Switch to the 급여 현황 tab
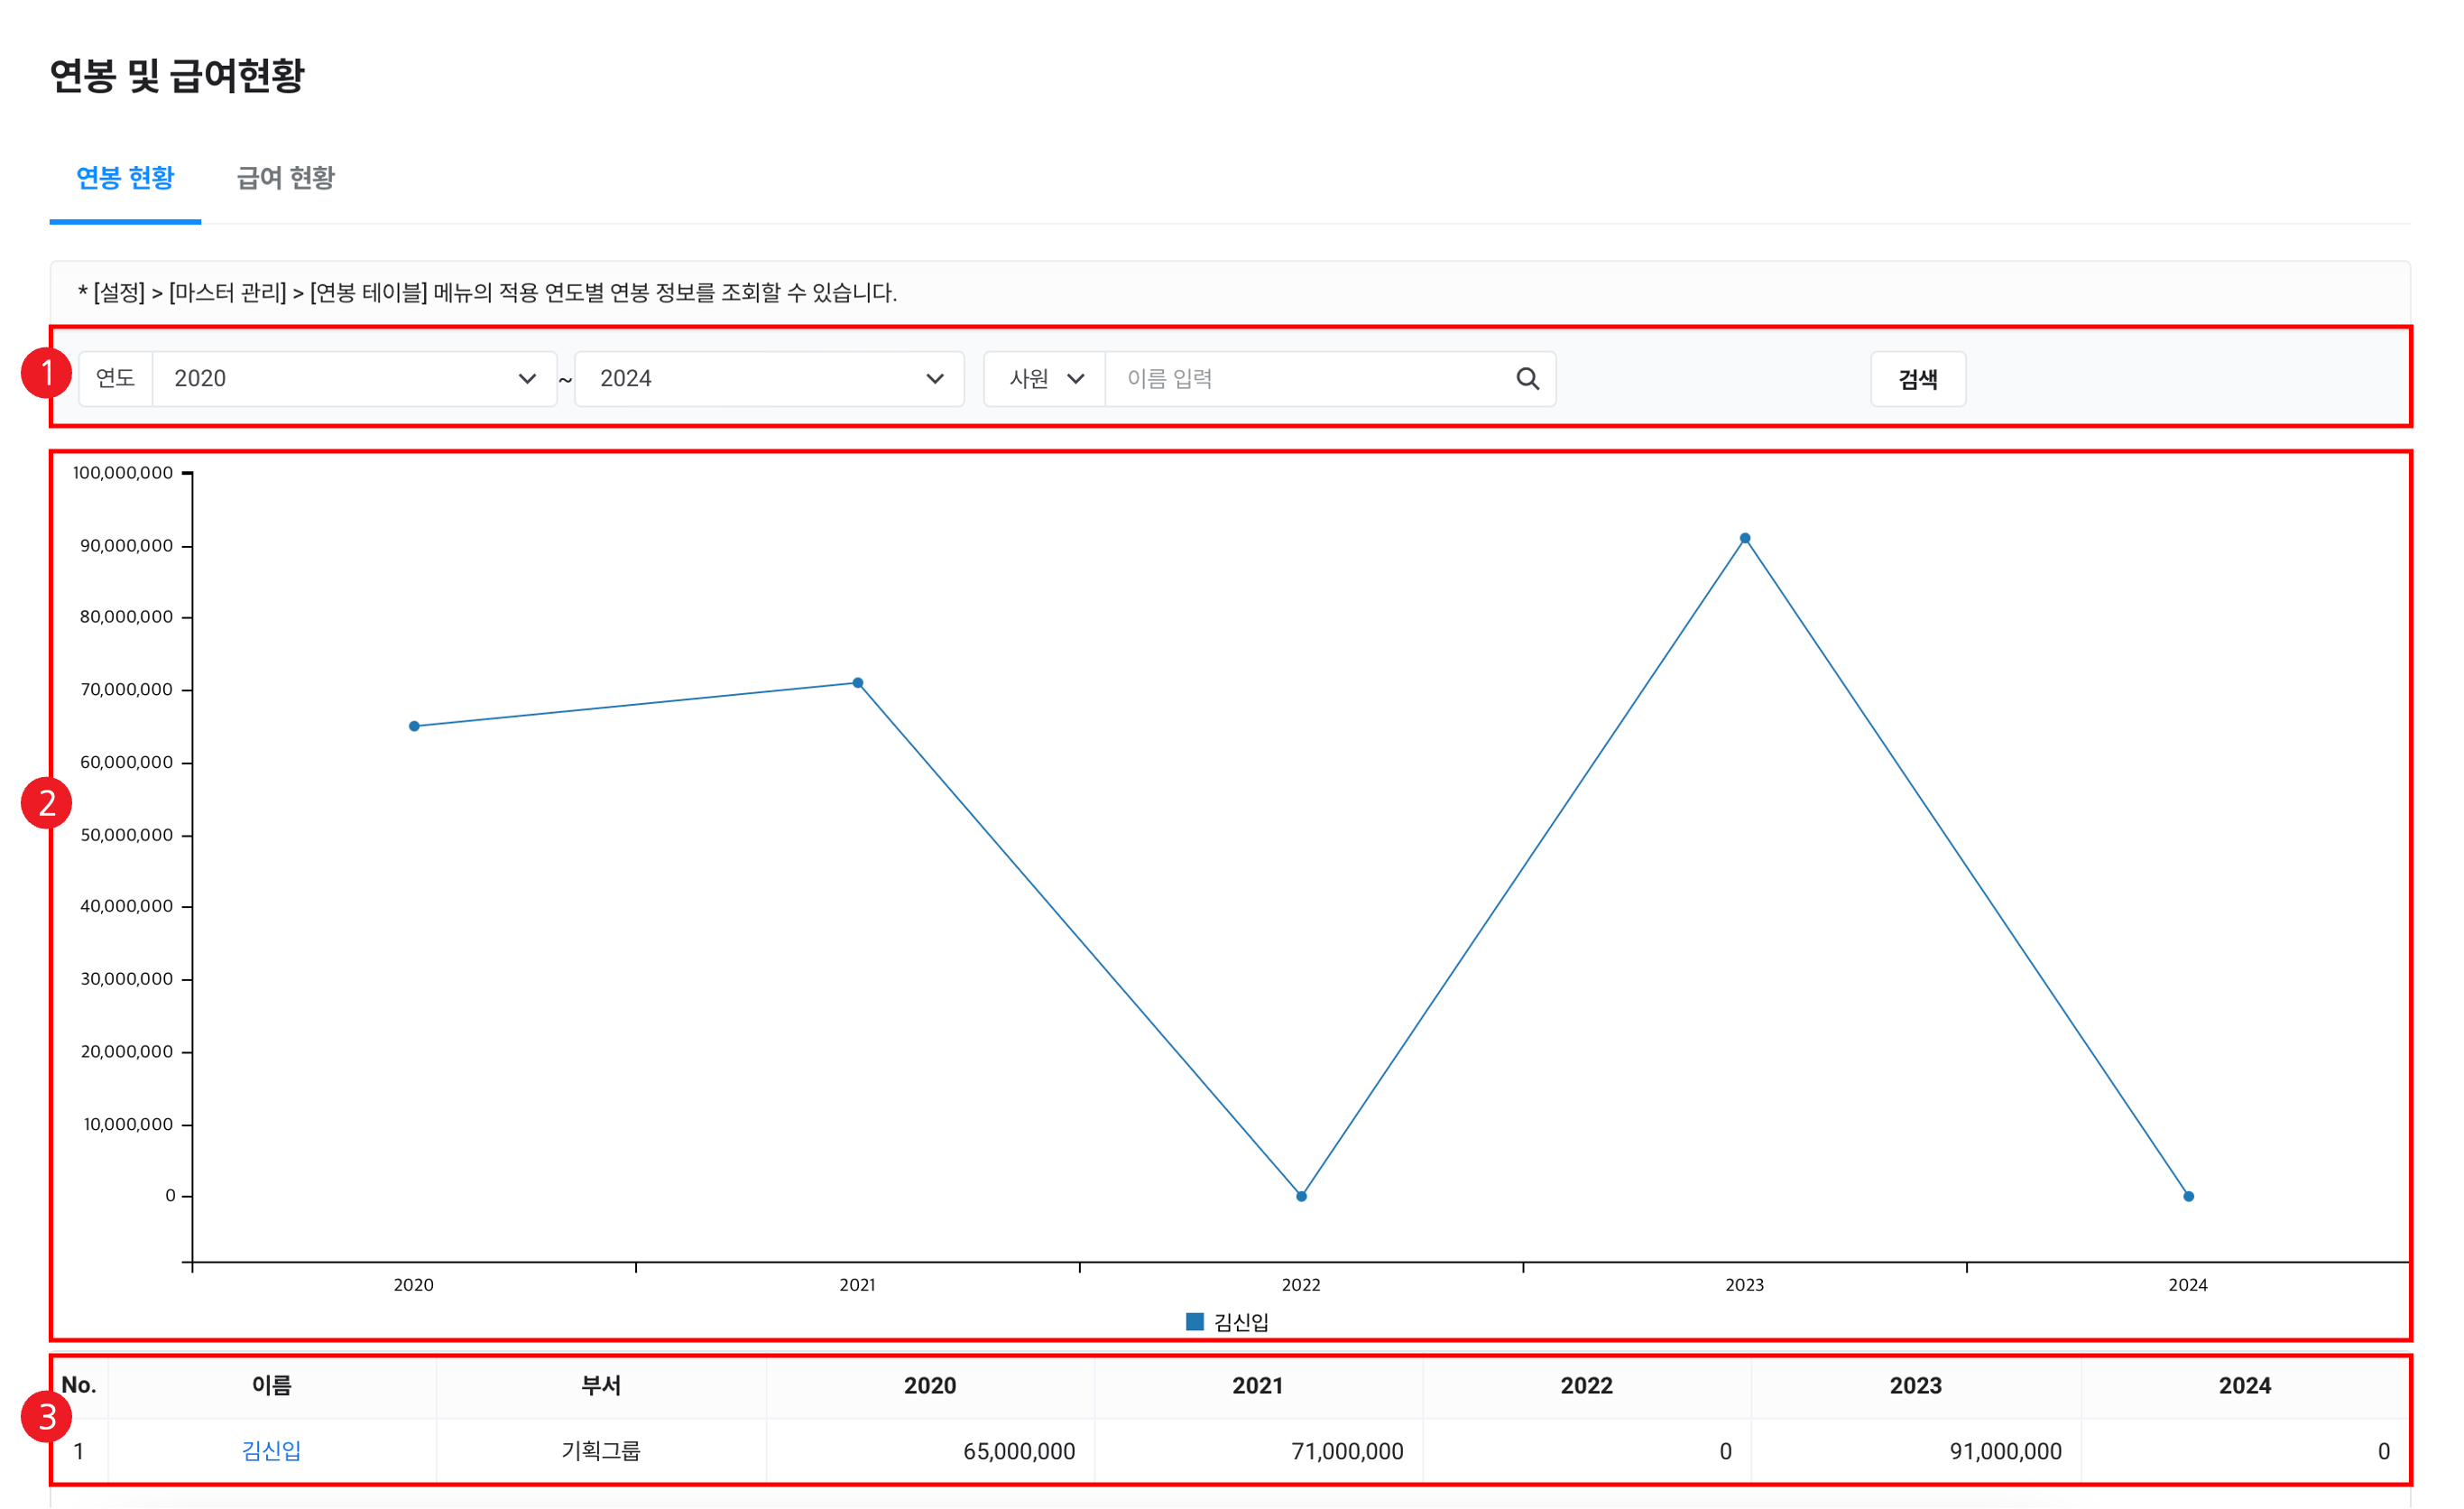This screenshot has height=1509, width=2464. pos(285,178)
